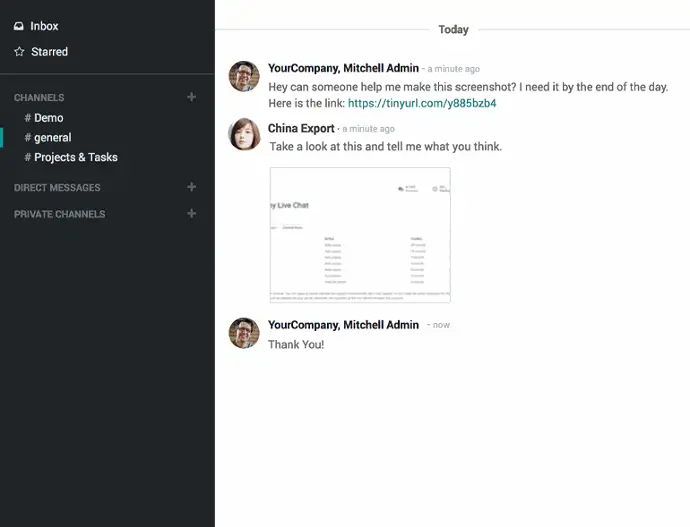Open the Demo channel
Screen dimensions: 690x527
point(48,118)
